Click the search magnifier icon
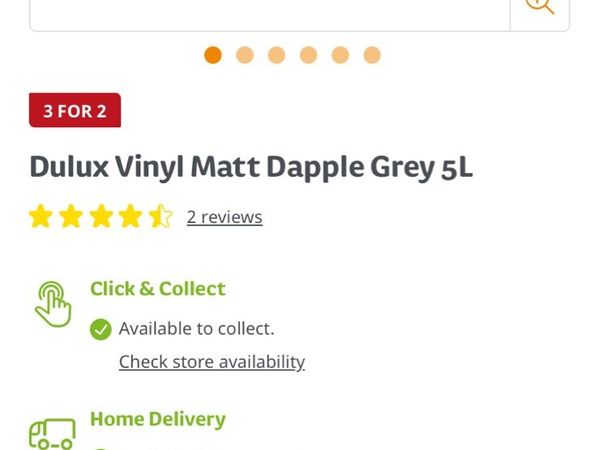The width and height of the screenshot is (600, 450). click(x=540, y=8)
